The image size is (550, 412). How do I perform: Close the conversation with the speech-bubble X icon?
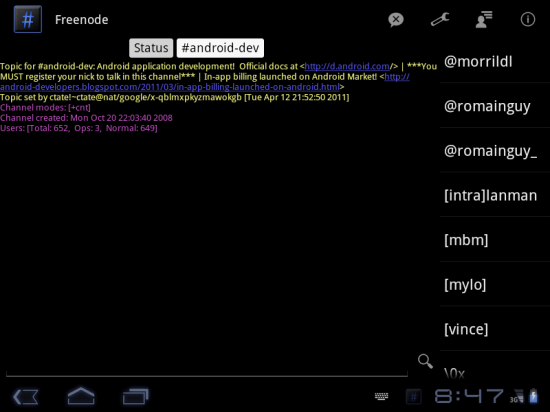pos(396,20)
